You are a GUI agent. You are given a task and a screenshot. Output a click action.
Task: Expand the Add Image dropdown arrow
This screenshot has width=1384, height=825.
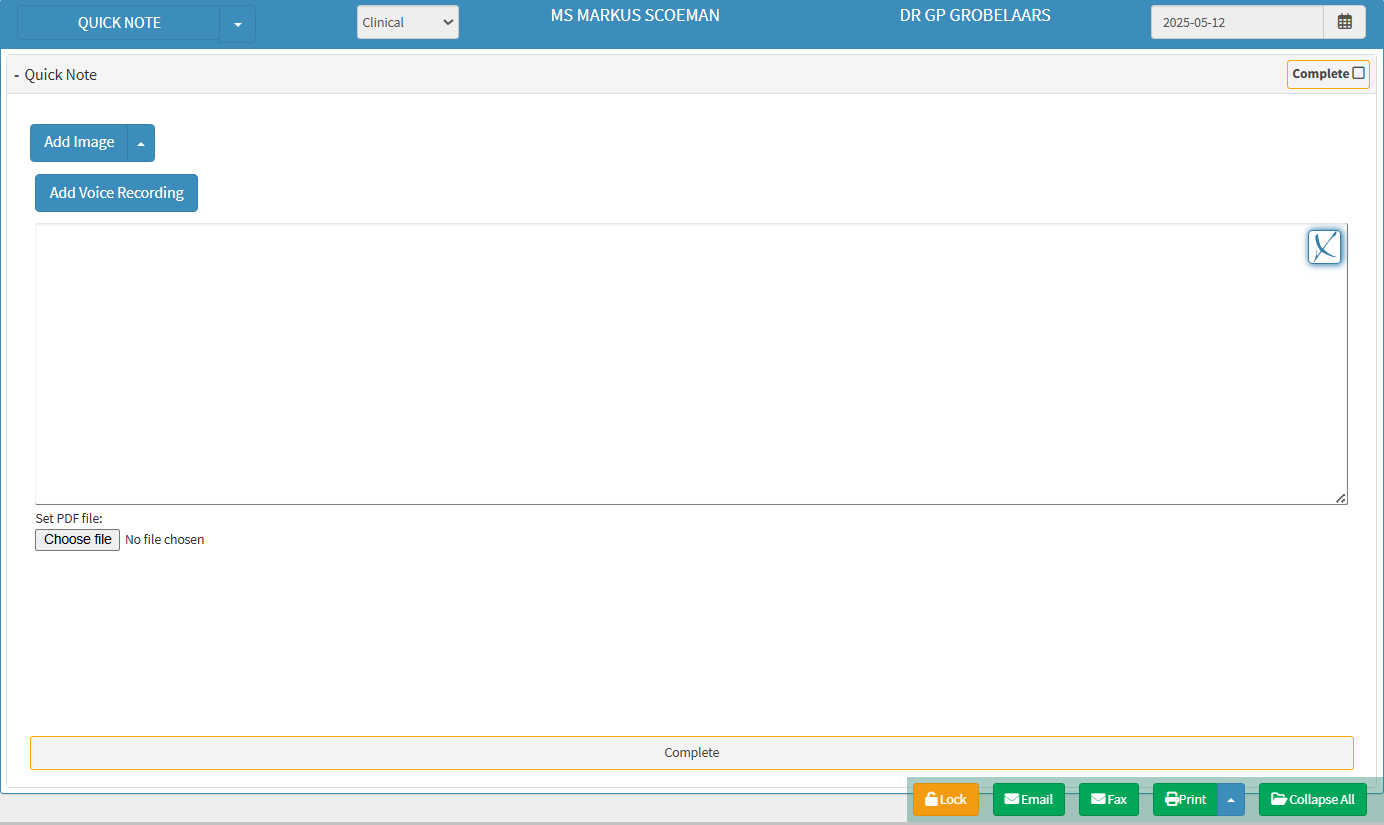click(x=141, y=143)
